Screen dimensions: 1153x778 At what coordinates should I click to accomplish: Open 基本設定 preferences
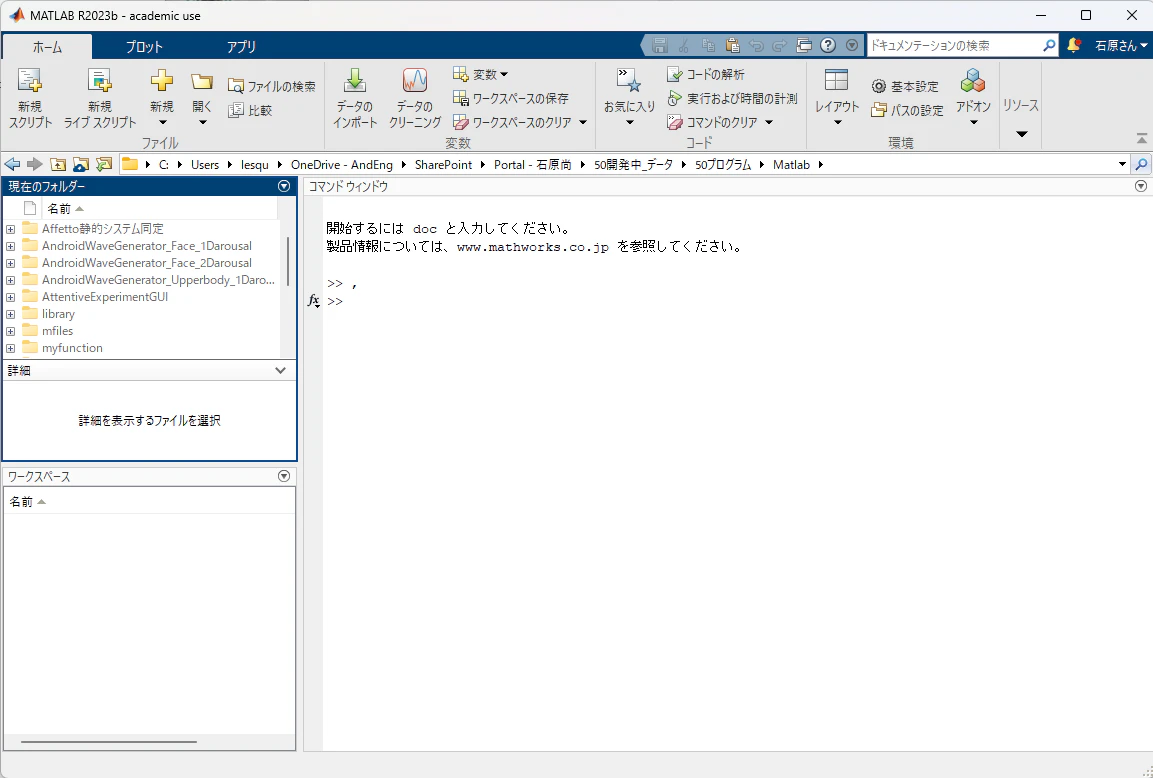pos(905,86)
